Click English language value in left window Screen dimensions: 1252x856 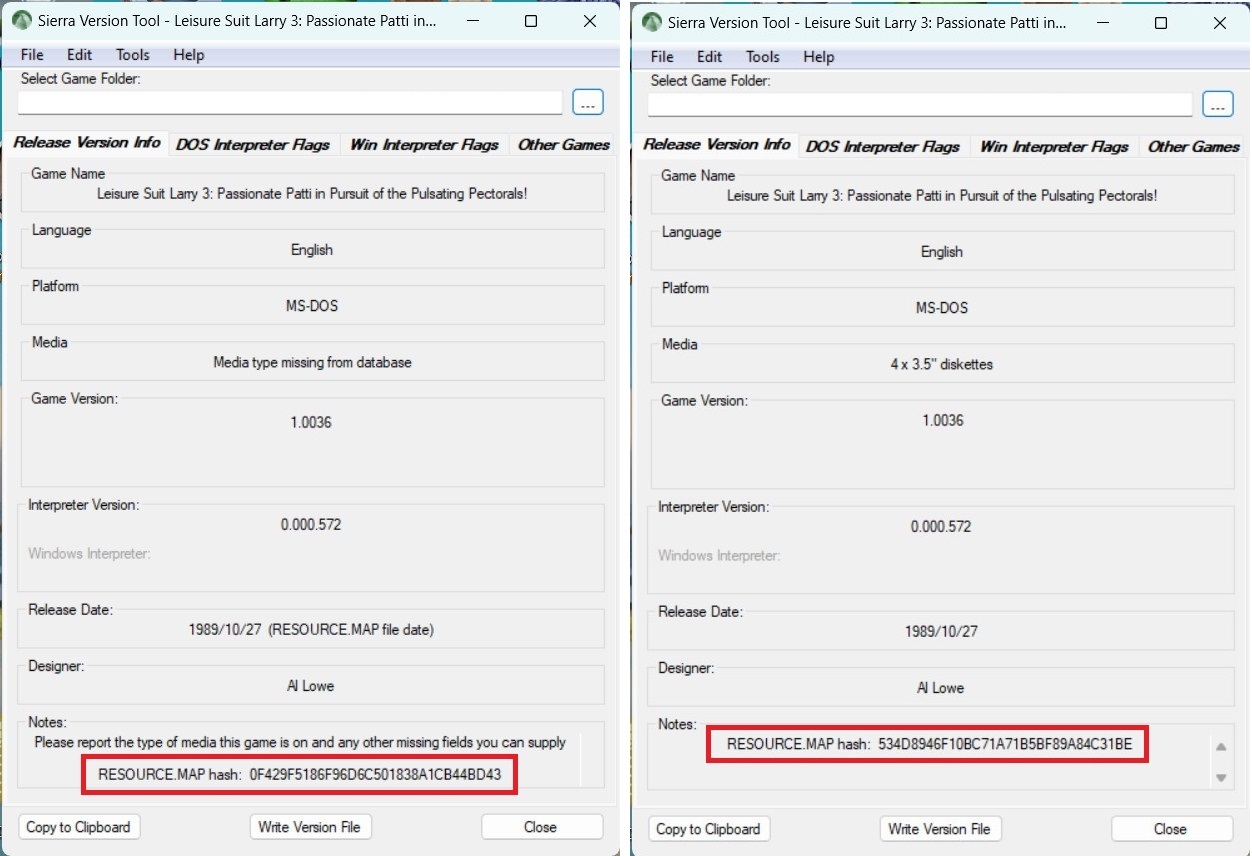click(x=312, y=250)
